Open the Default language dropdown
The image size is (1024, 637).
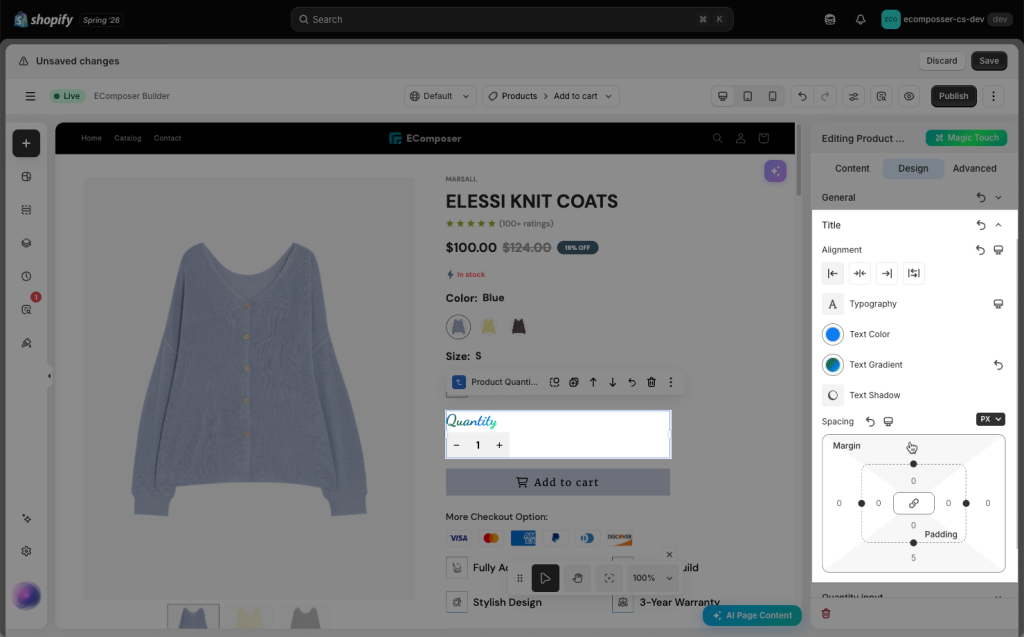440,96
